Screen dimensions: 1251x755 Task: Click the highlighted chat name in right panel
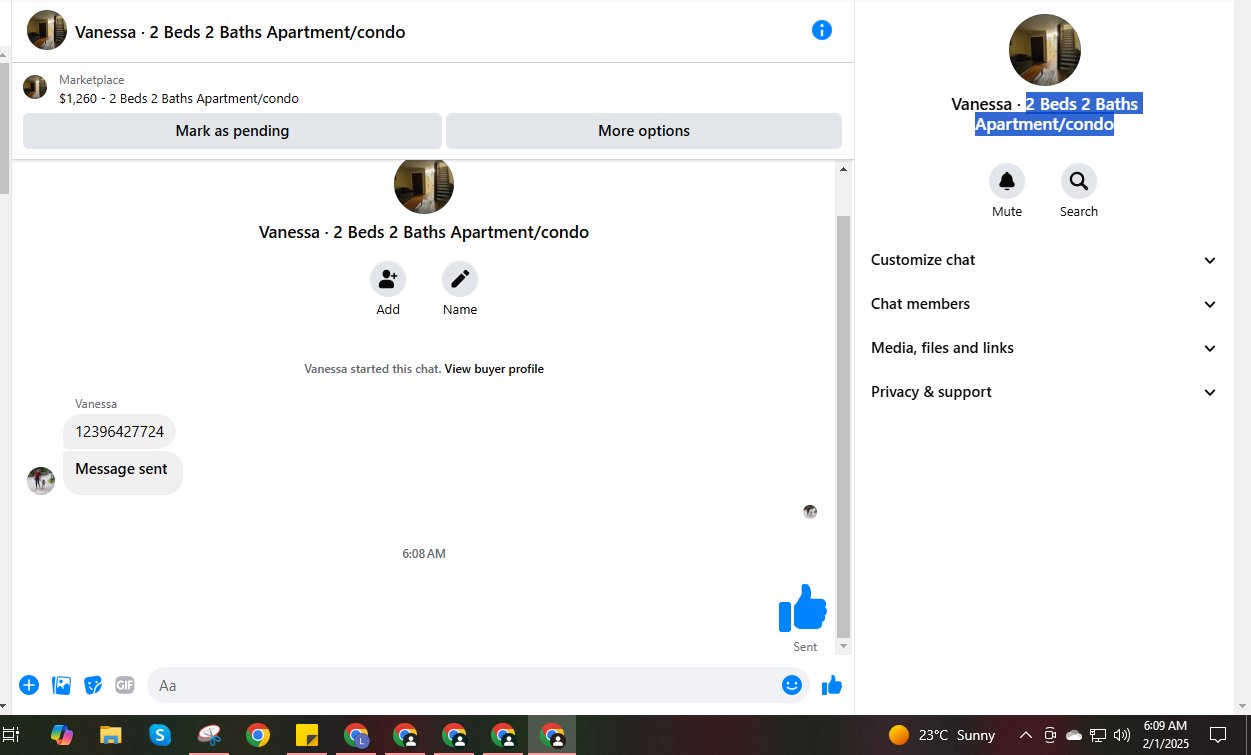1045,114
